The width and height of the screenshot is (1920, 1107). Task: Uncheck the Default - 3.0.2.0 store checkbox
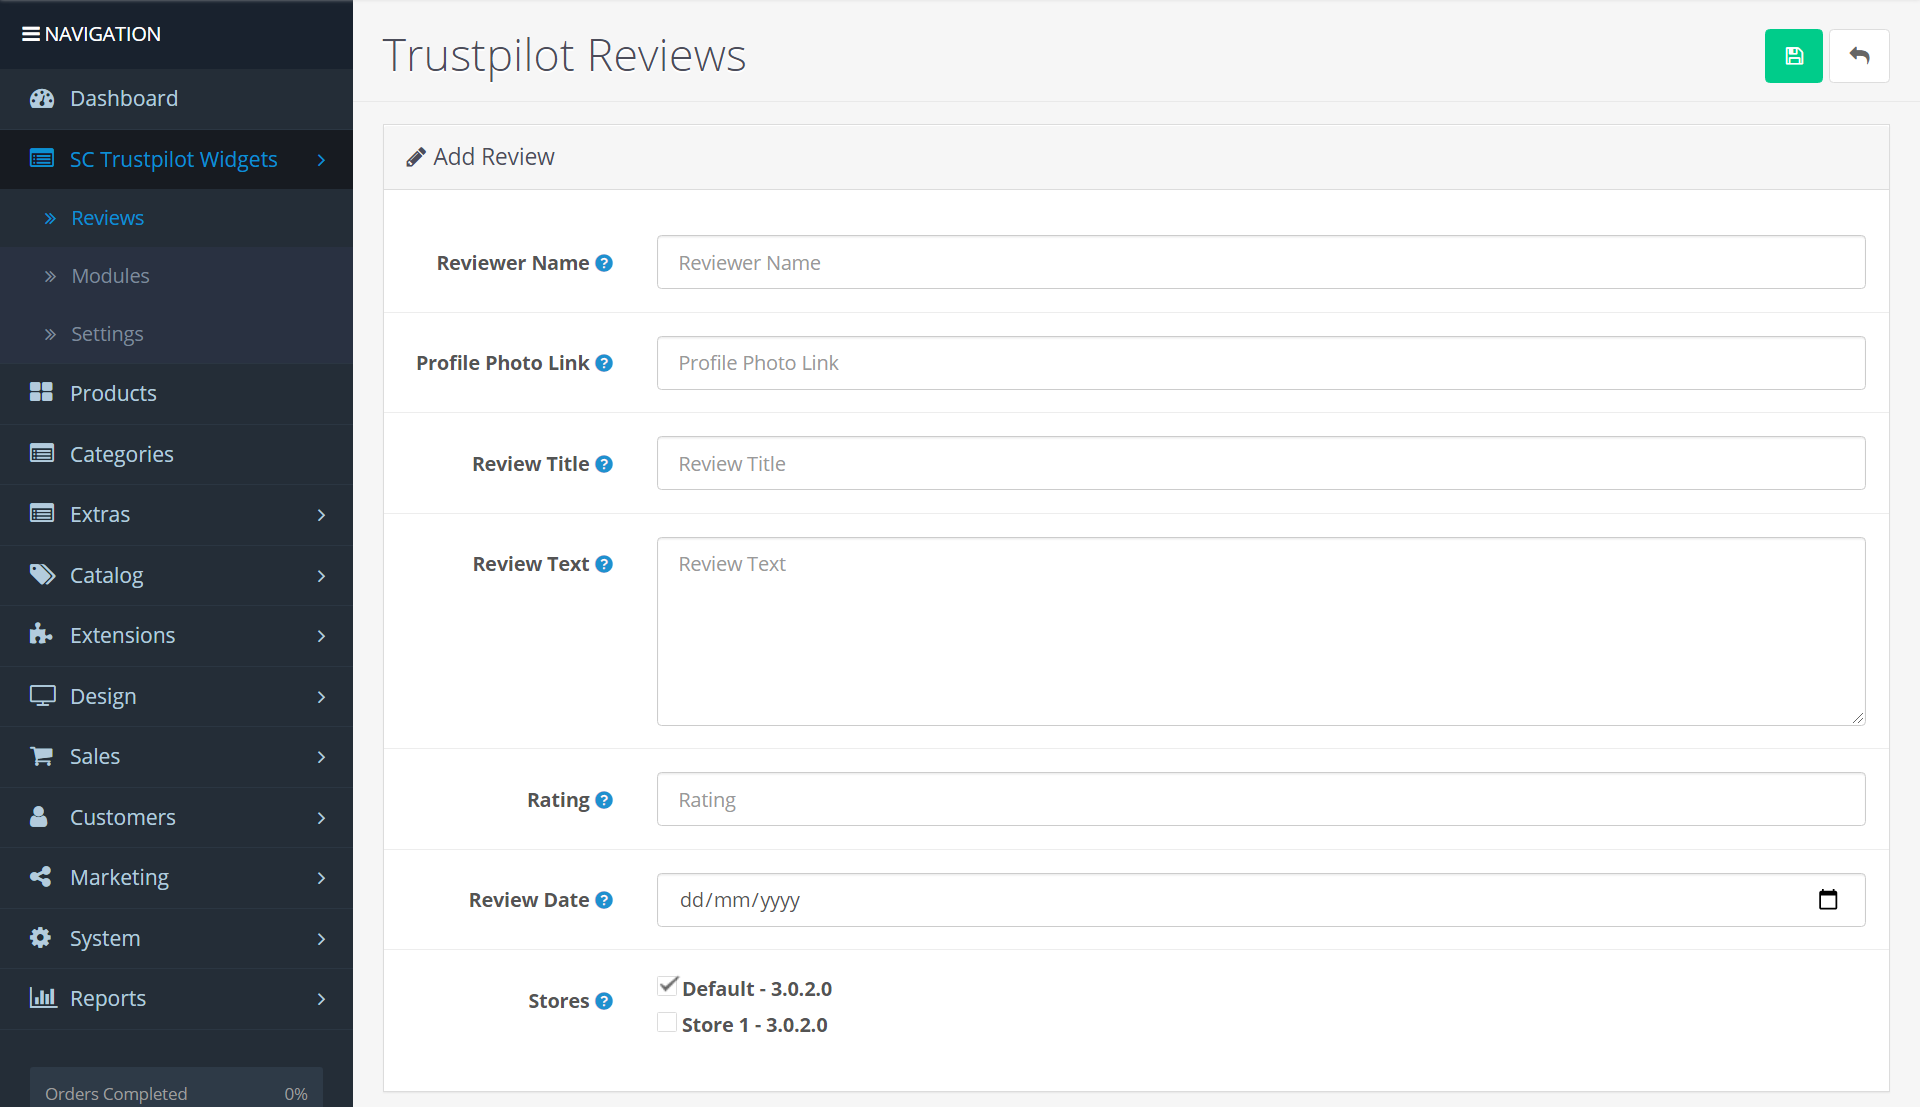(x=668, y=986)
